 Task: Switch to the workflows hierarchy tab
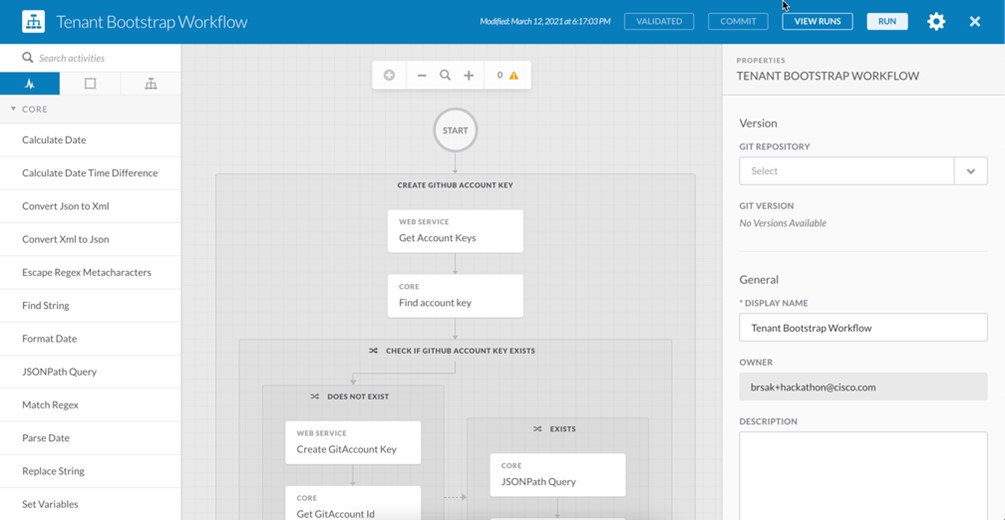point(150,84)
